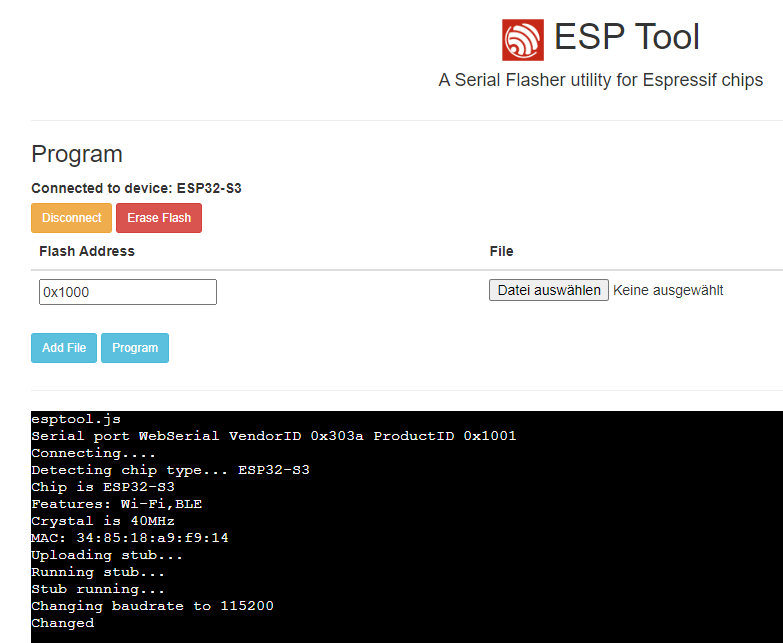Click the 'Changed' console line
The height and width of the screenshot is (643, 783).
(x=62, y=623)
